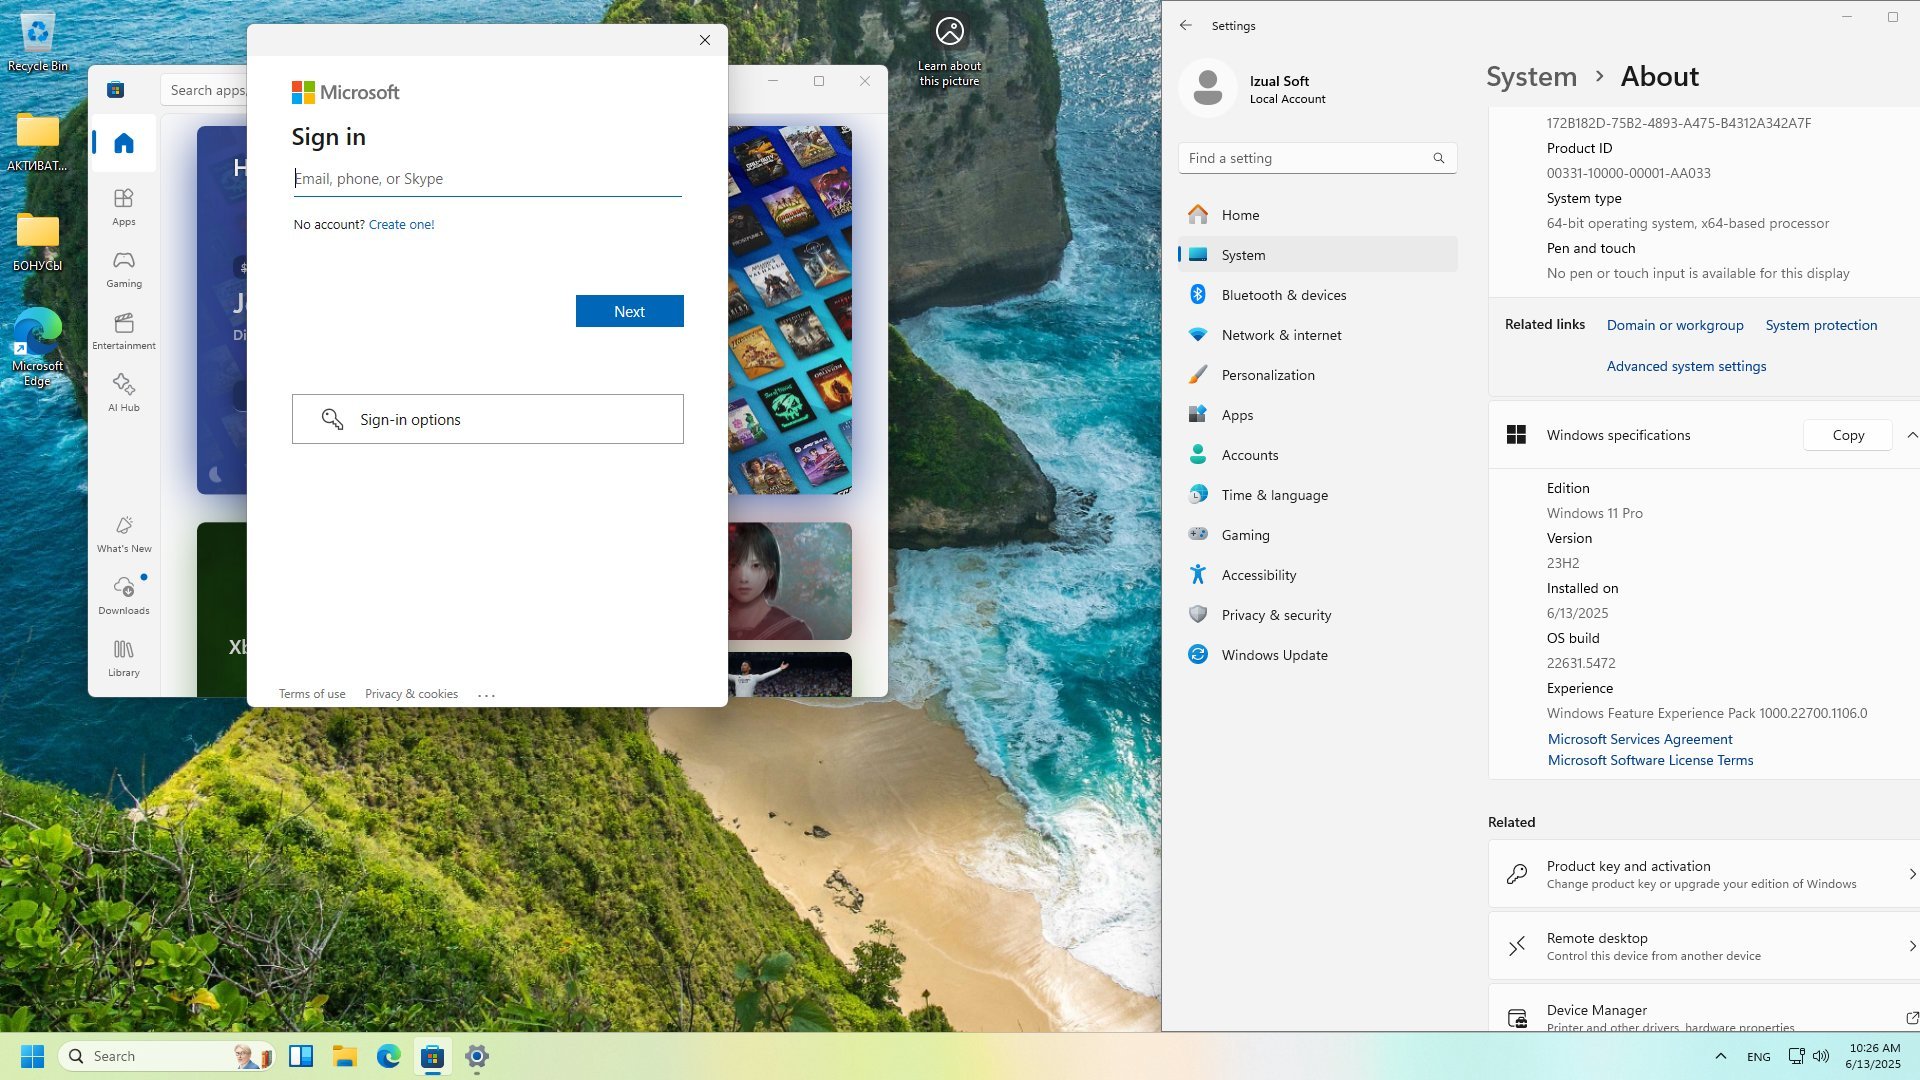Click the taskbar Search box
This screenshot has height=1080, width=1920.
[167, 1056]
